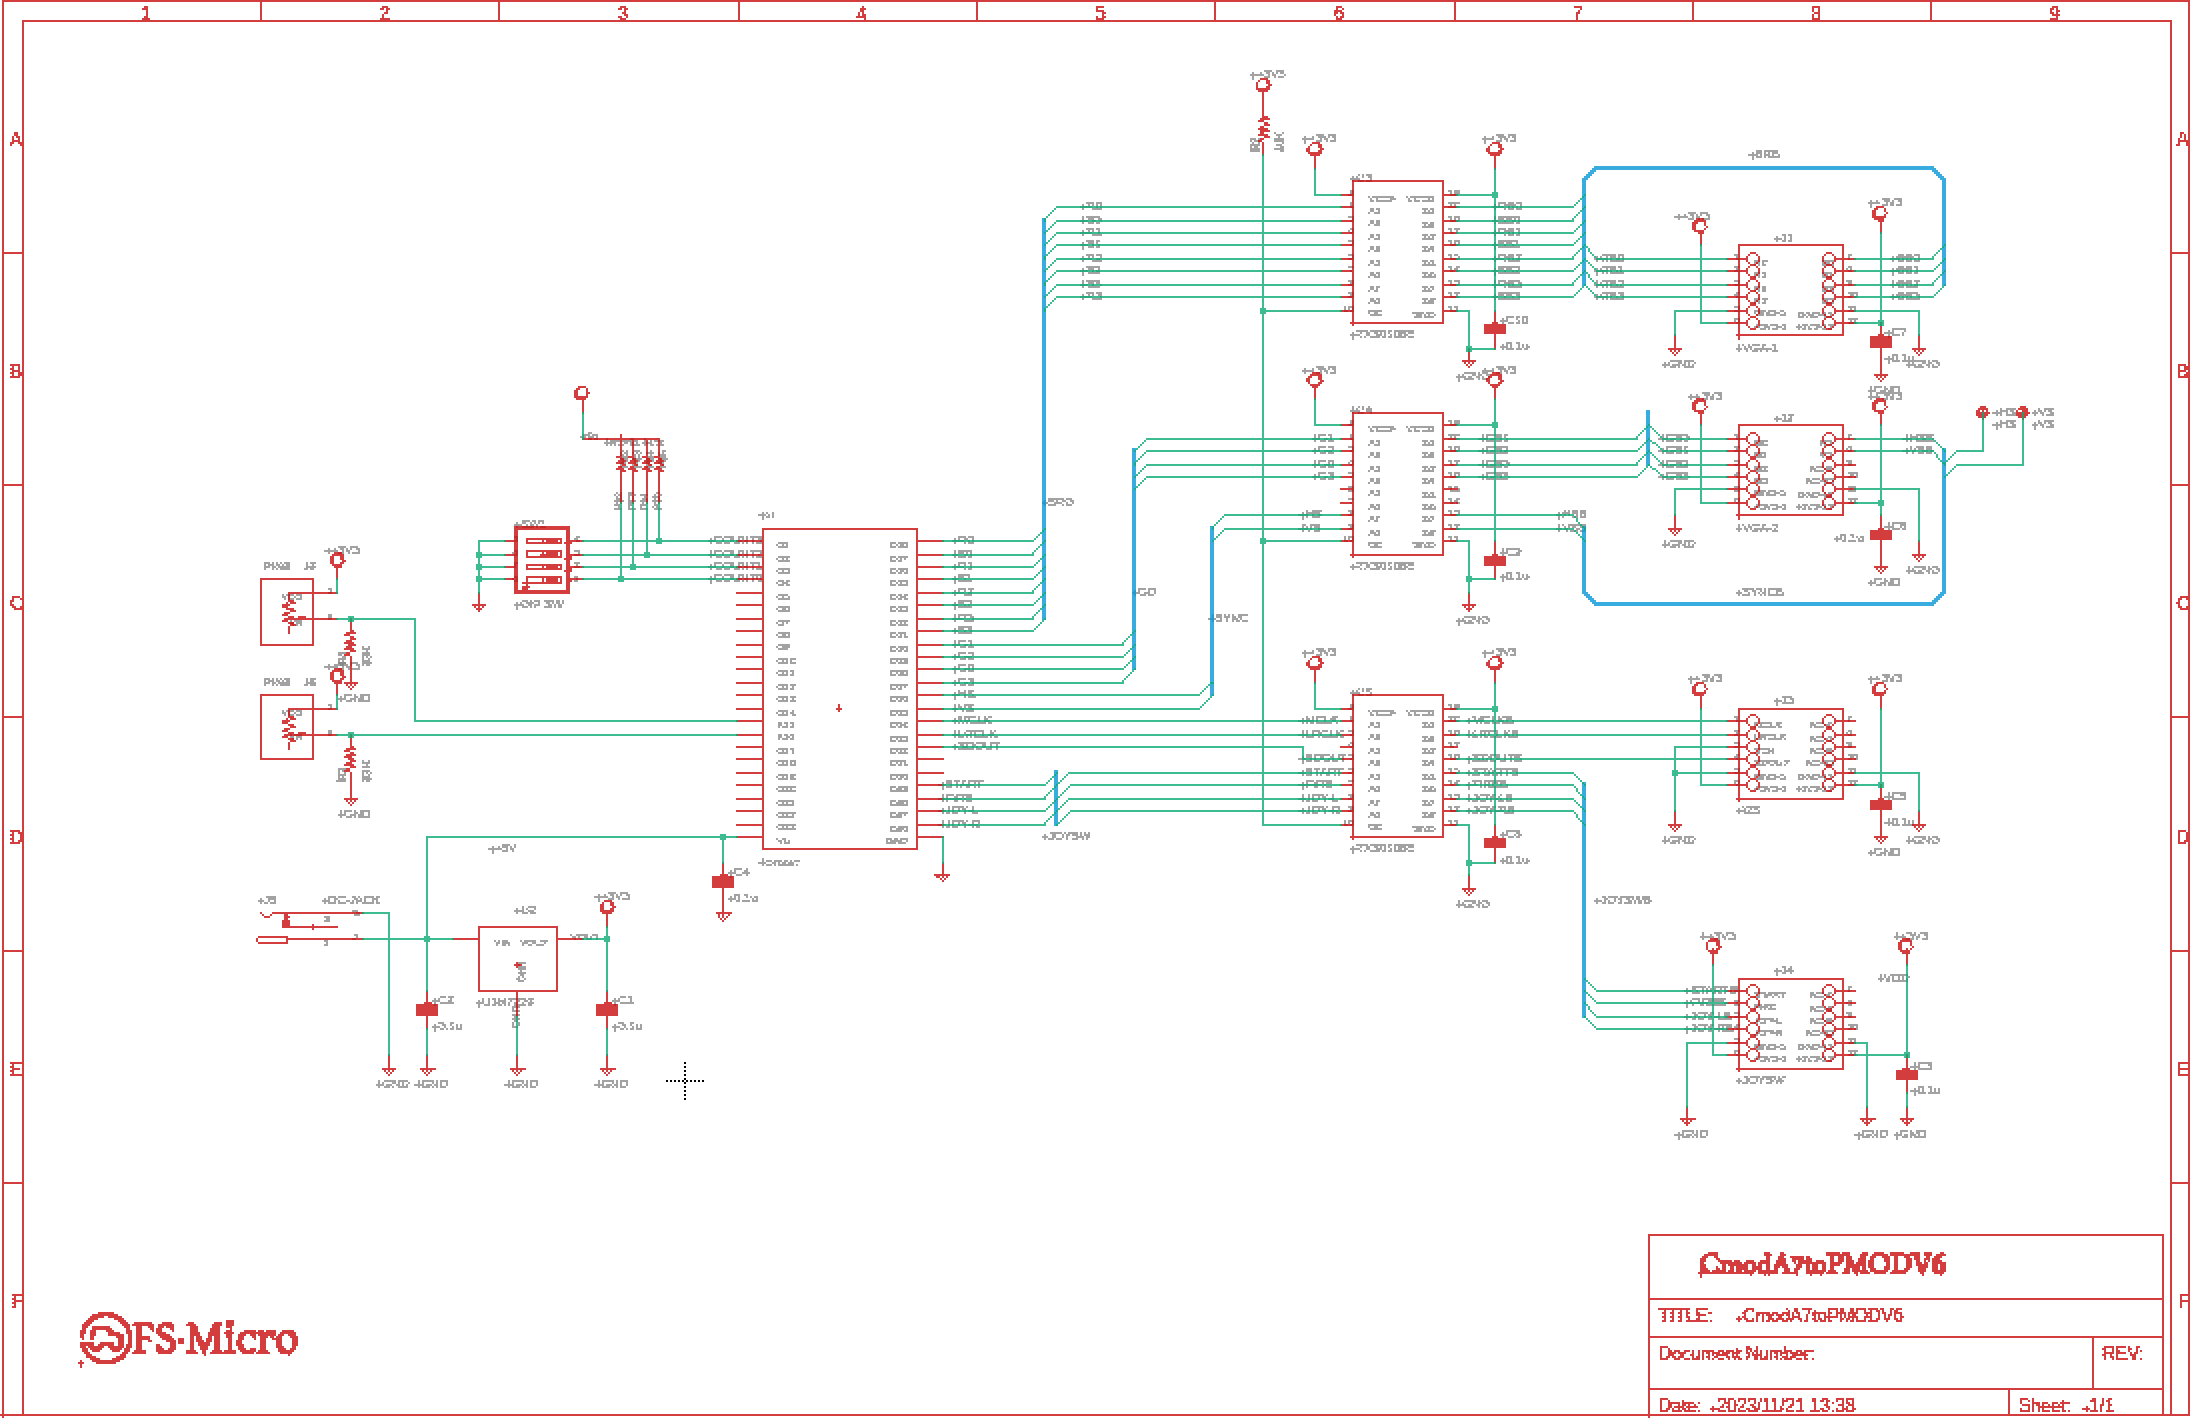The width and height of the screenshot is (2190, 1418).
Task: Click the JOYSW connector symbol
Action: pos(1790,1023)
